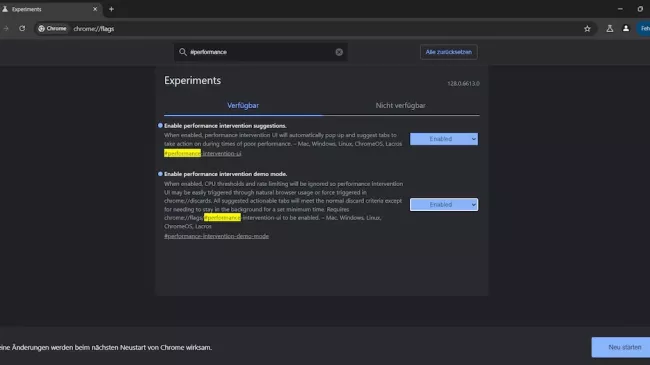650x365 pixels.
Task: Reload the page with the refresh icon
Action: click(22, 29)
